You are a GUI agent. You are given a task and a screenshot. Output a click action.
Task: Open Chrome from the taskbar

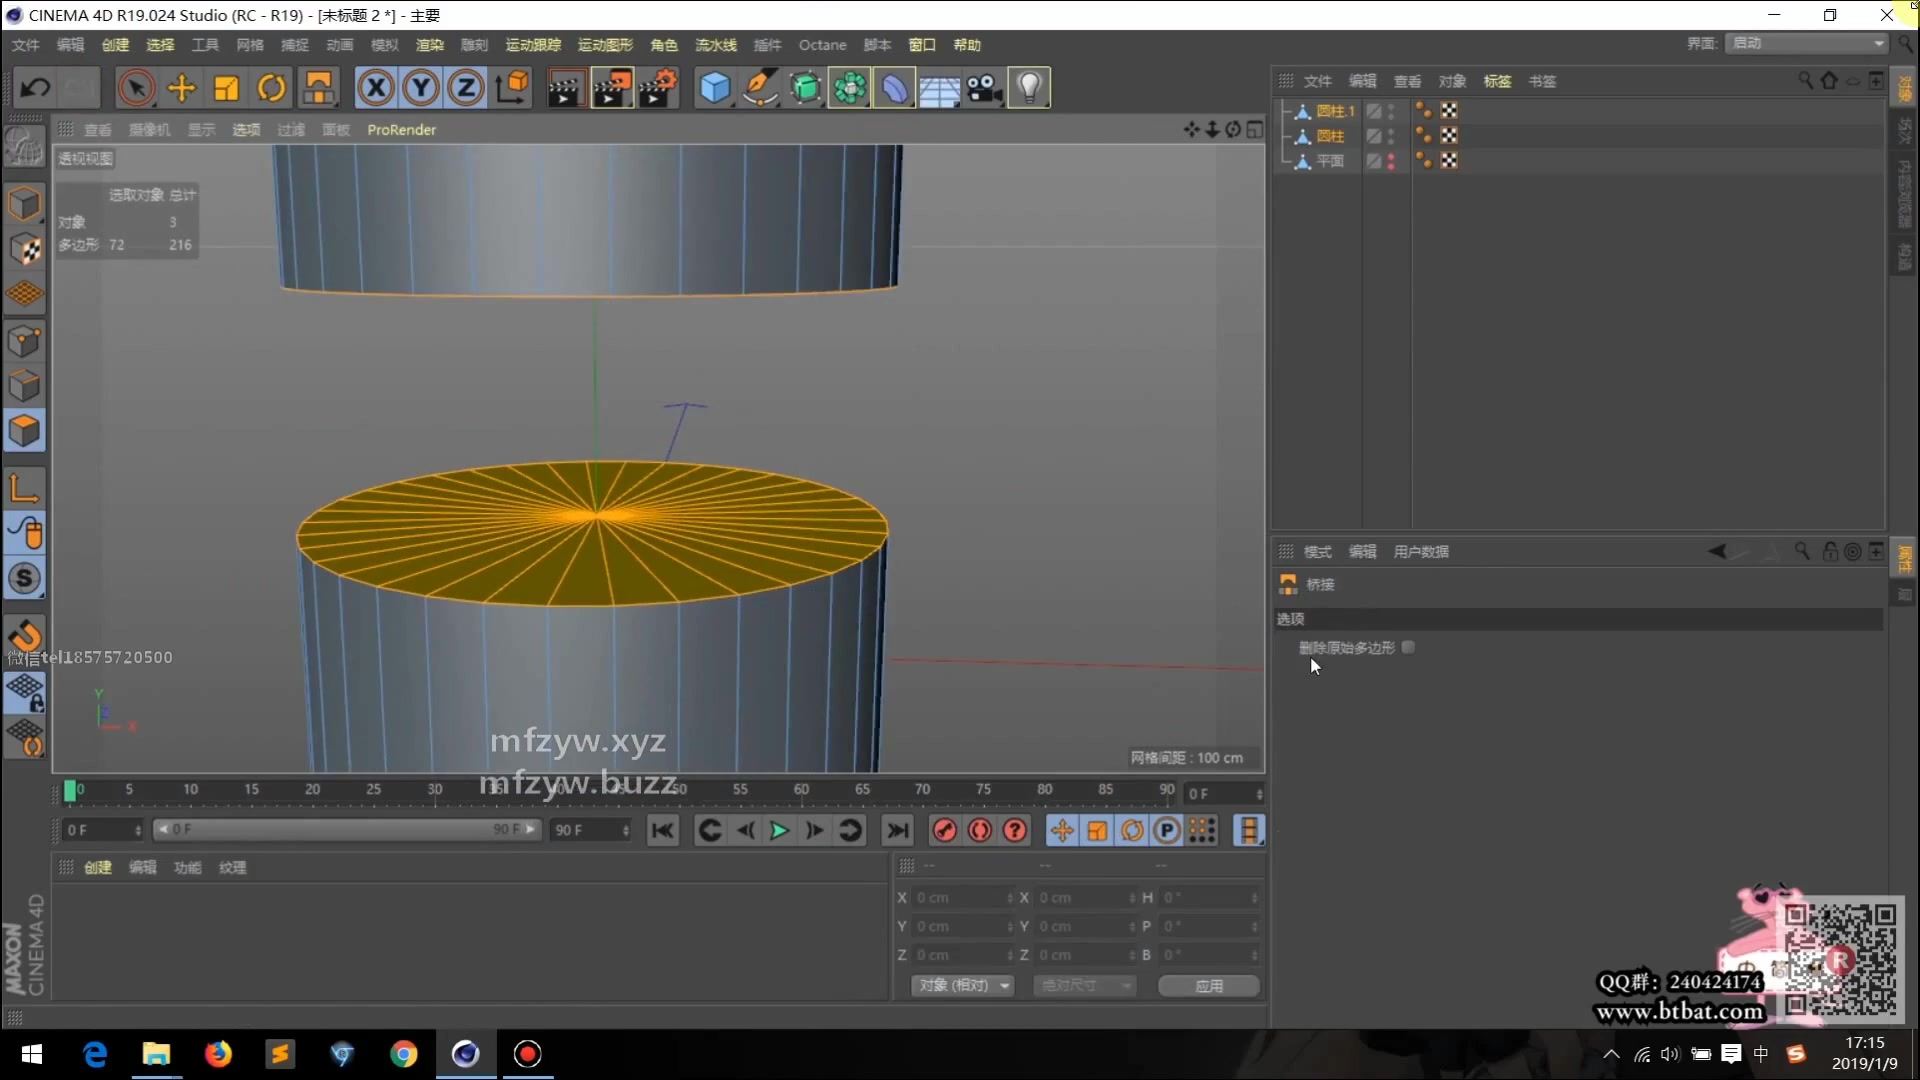tap(404, 1054)
